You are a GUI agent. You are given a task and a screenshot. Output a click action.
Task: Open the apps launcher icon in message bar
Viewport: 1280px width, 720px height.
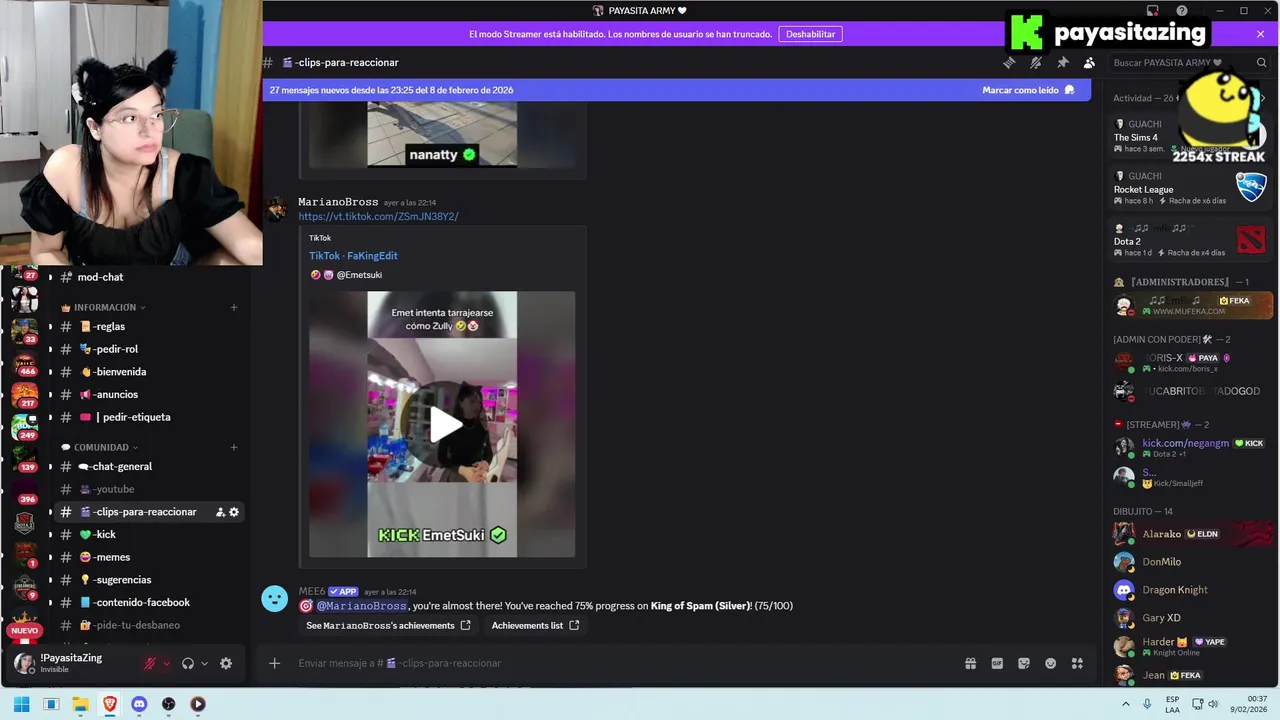click(1077, 663)
